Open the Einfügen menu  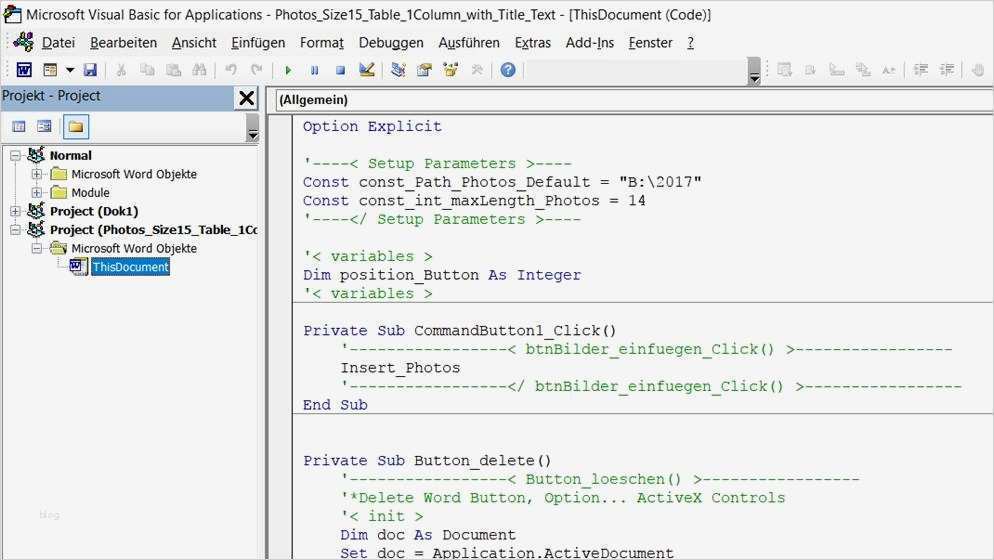tap(258, 42)
